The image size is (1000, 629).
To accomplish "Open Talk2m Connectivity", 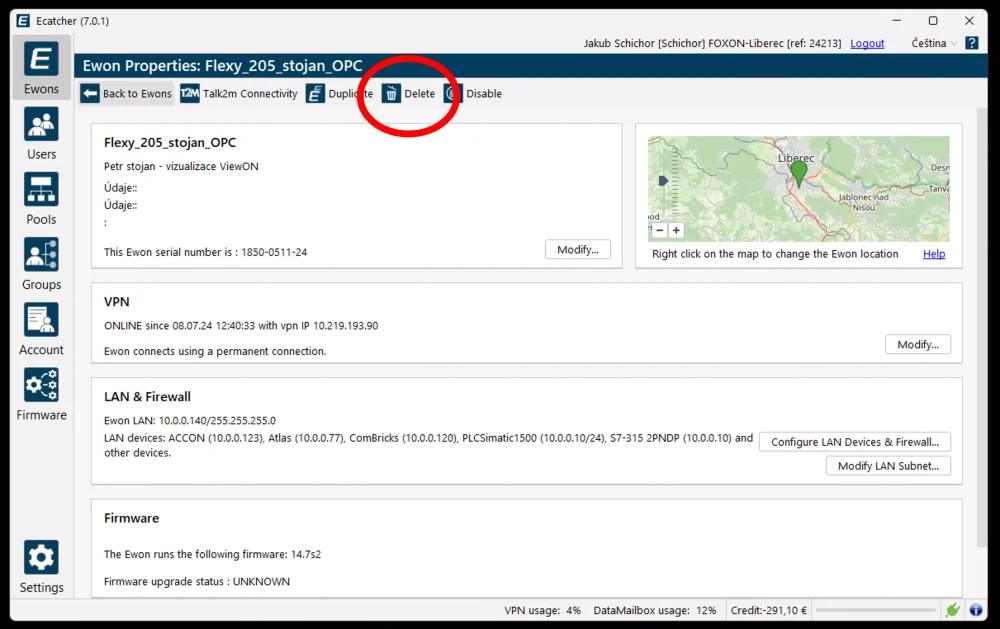I will (239, 94).
